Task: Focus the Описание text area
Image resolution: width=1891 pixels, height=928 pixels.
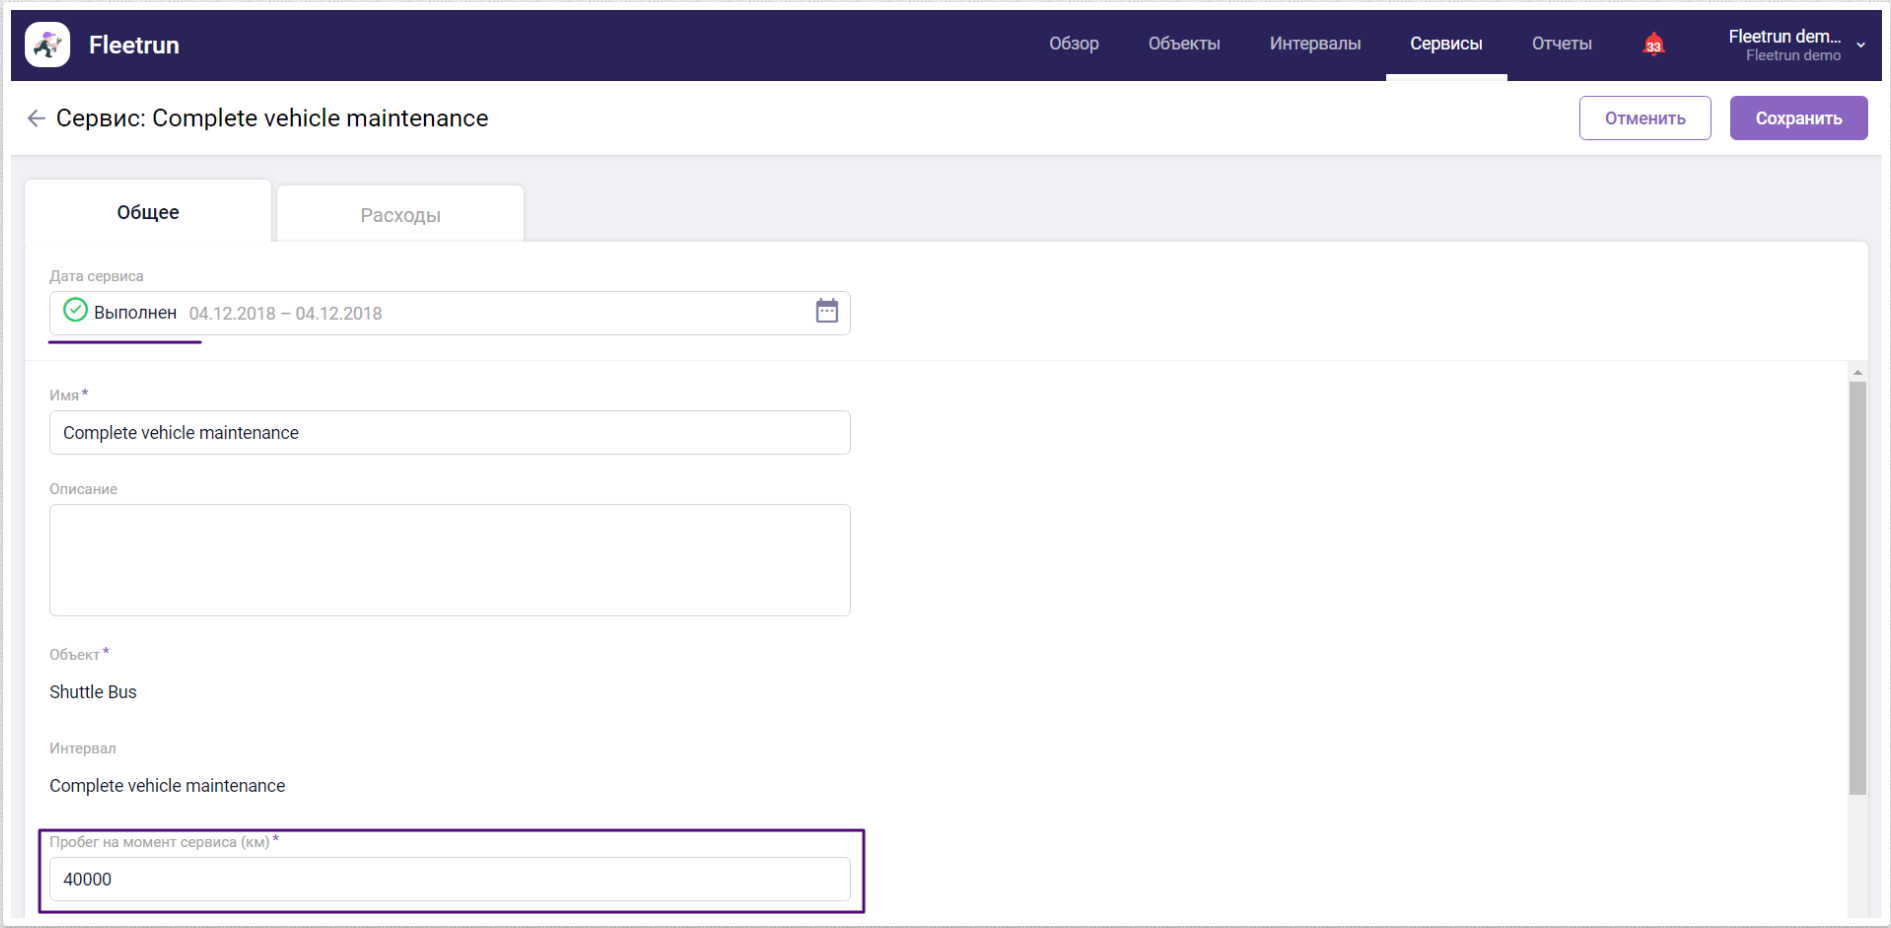Action: click(449, 560)
